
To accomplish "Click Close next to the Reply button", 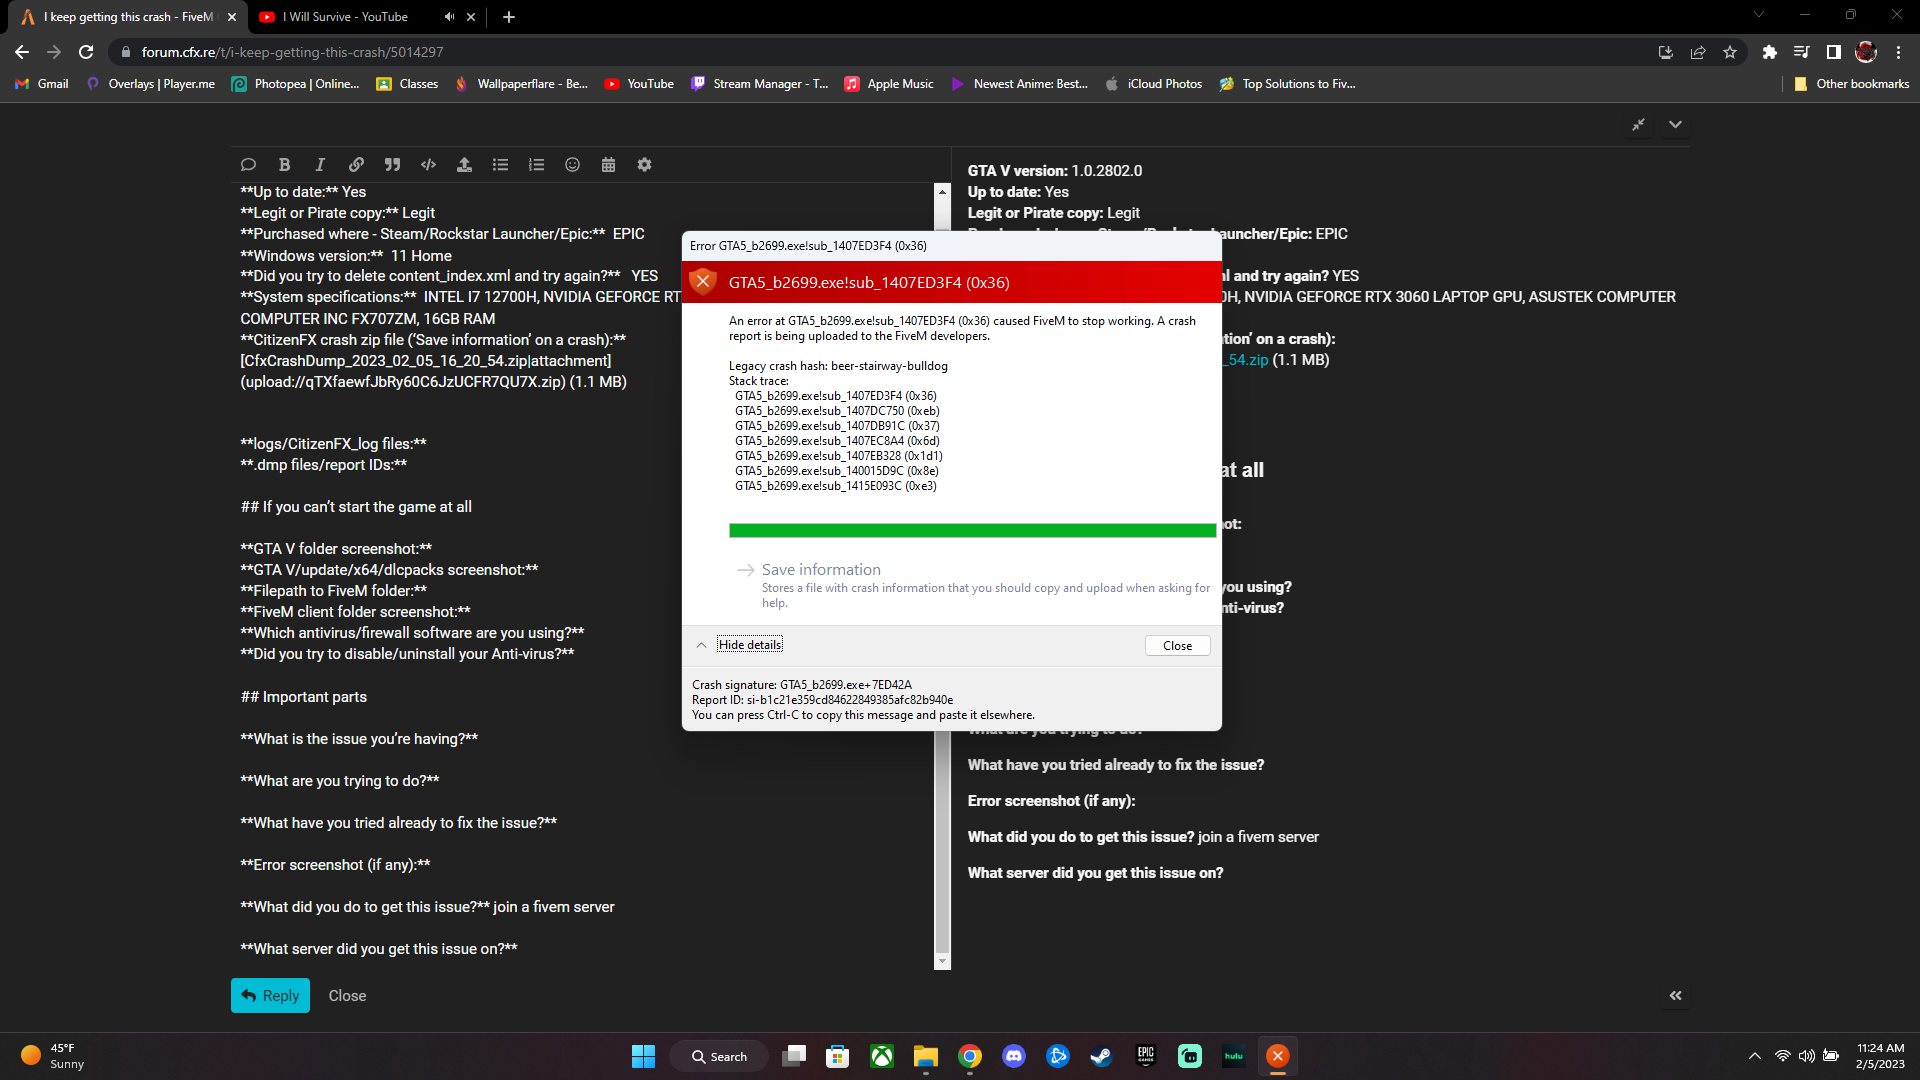I will (347, 996).
